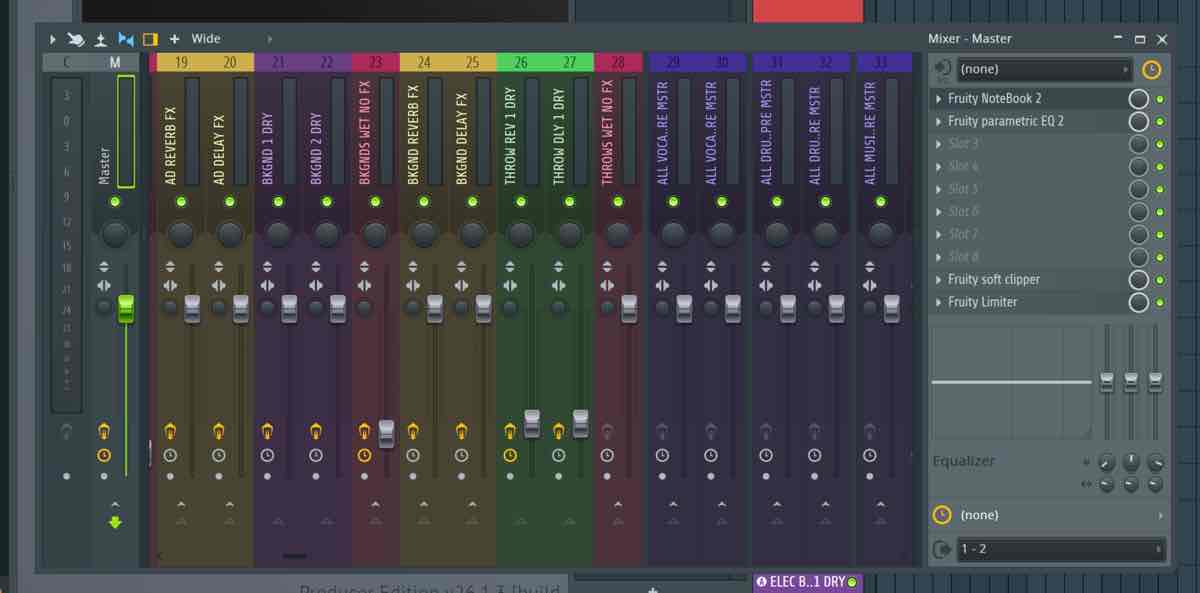Select mixer track 29 header

click(x=673, y=62)
